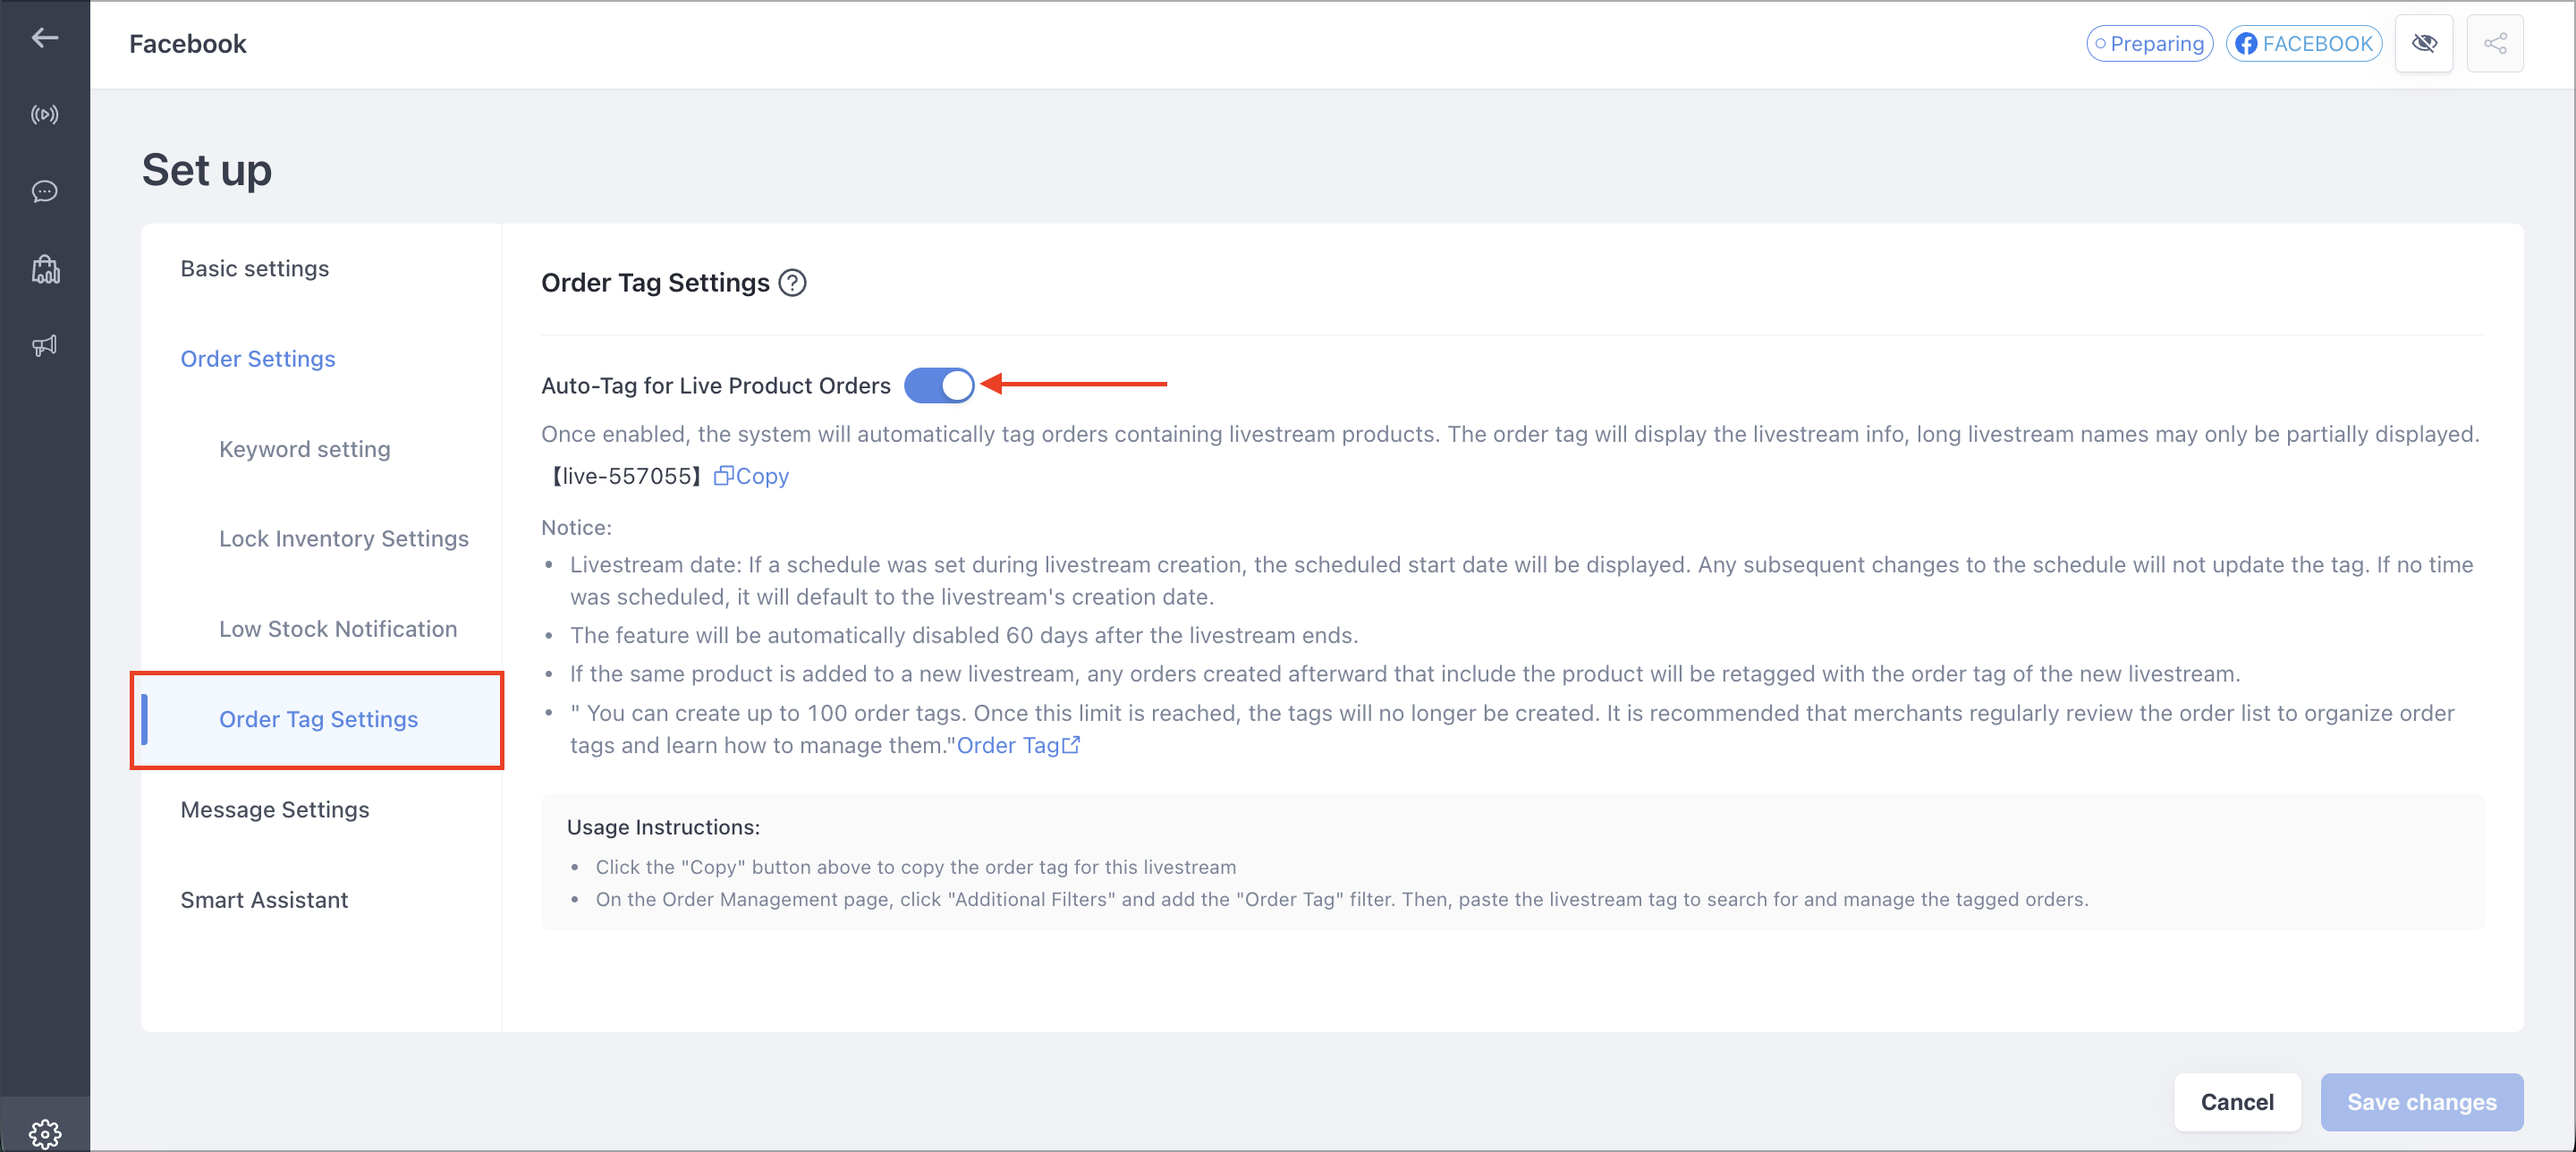
Task: Open Lock Inventory Settings item
Action: pyautogui.click(x=344, y=538)
